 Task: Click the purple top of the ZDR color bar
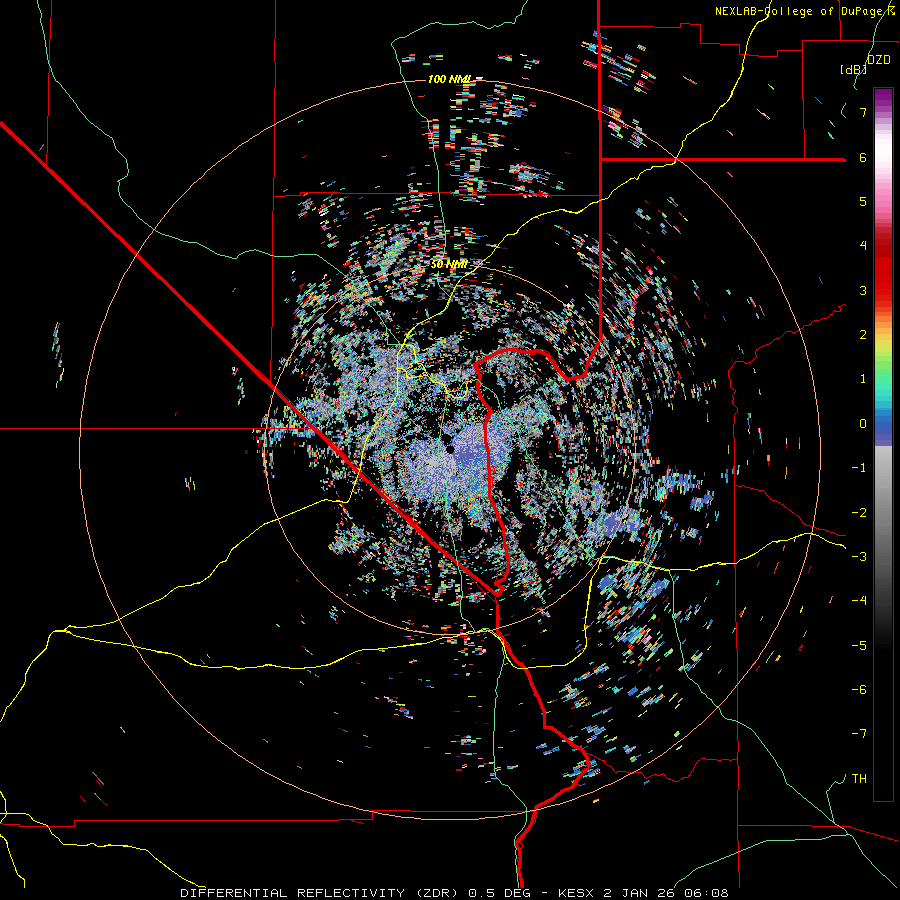(x=883, y=98)
